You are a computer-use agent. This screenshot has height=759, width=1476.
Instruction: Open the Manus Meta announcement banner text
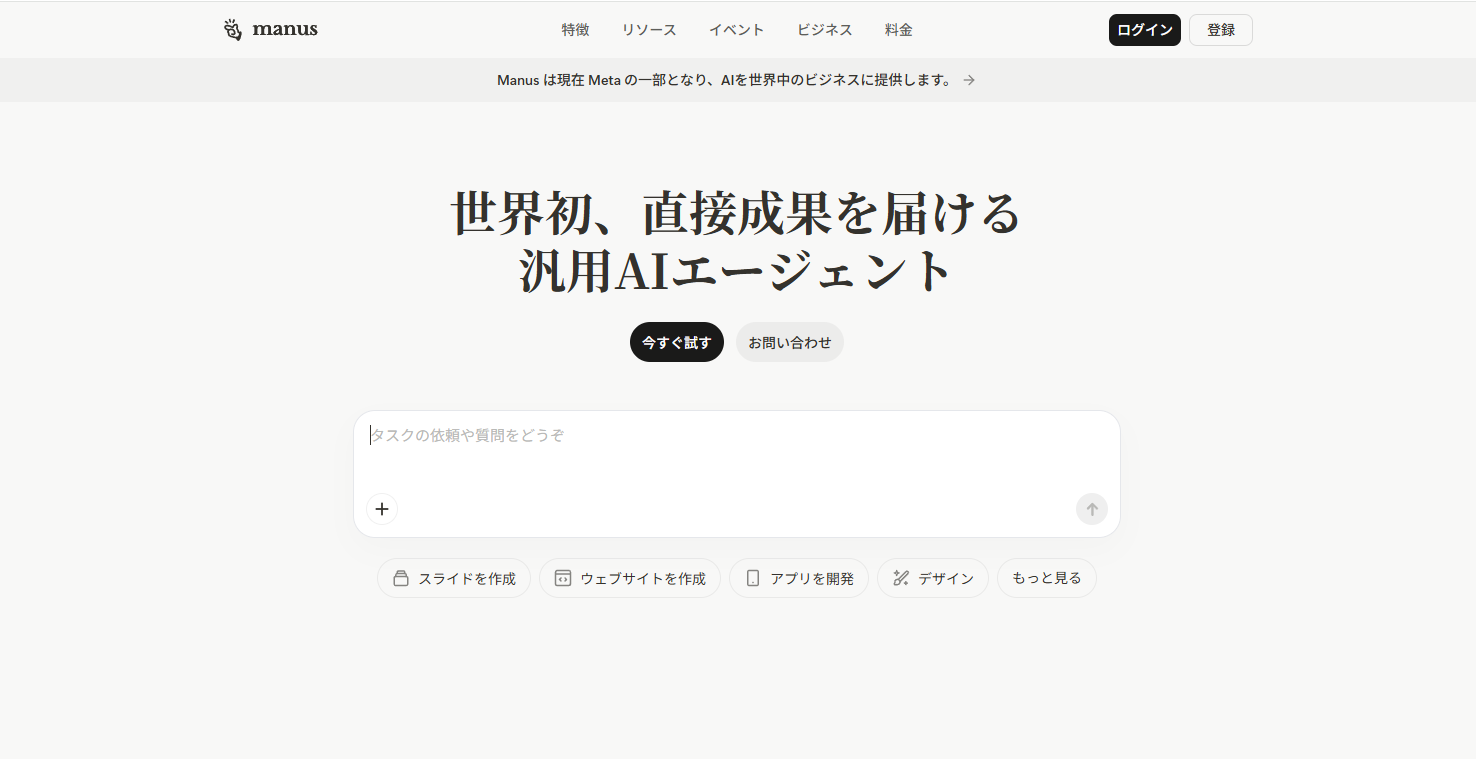click(x=725, y=80)
